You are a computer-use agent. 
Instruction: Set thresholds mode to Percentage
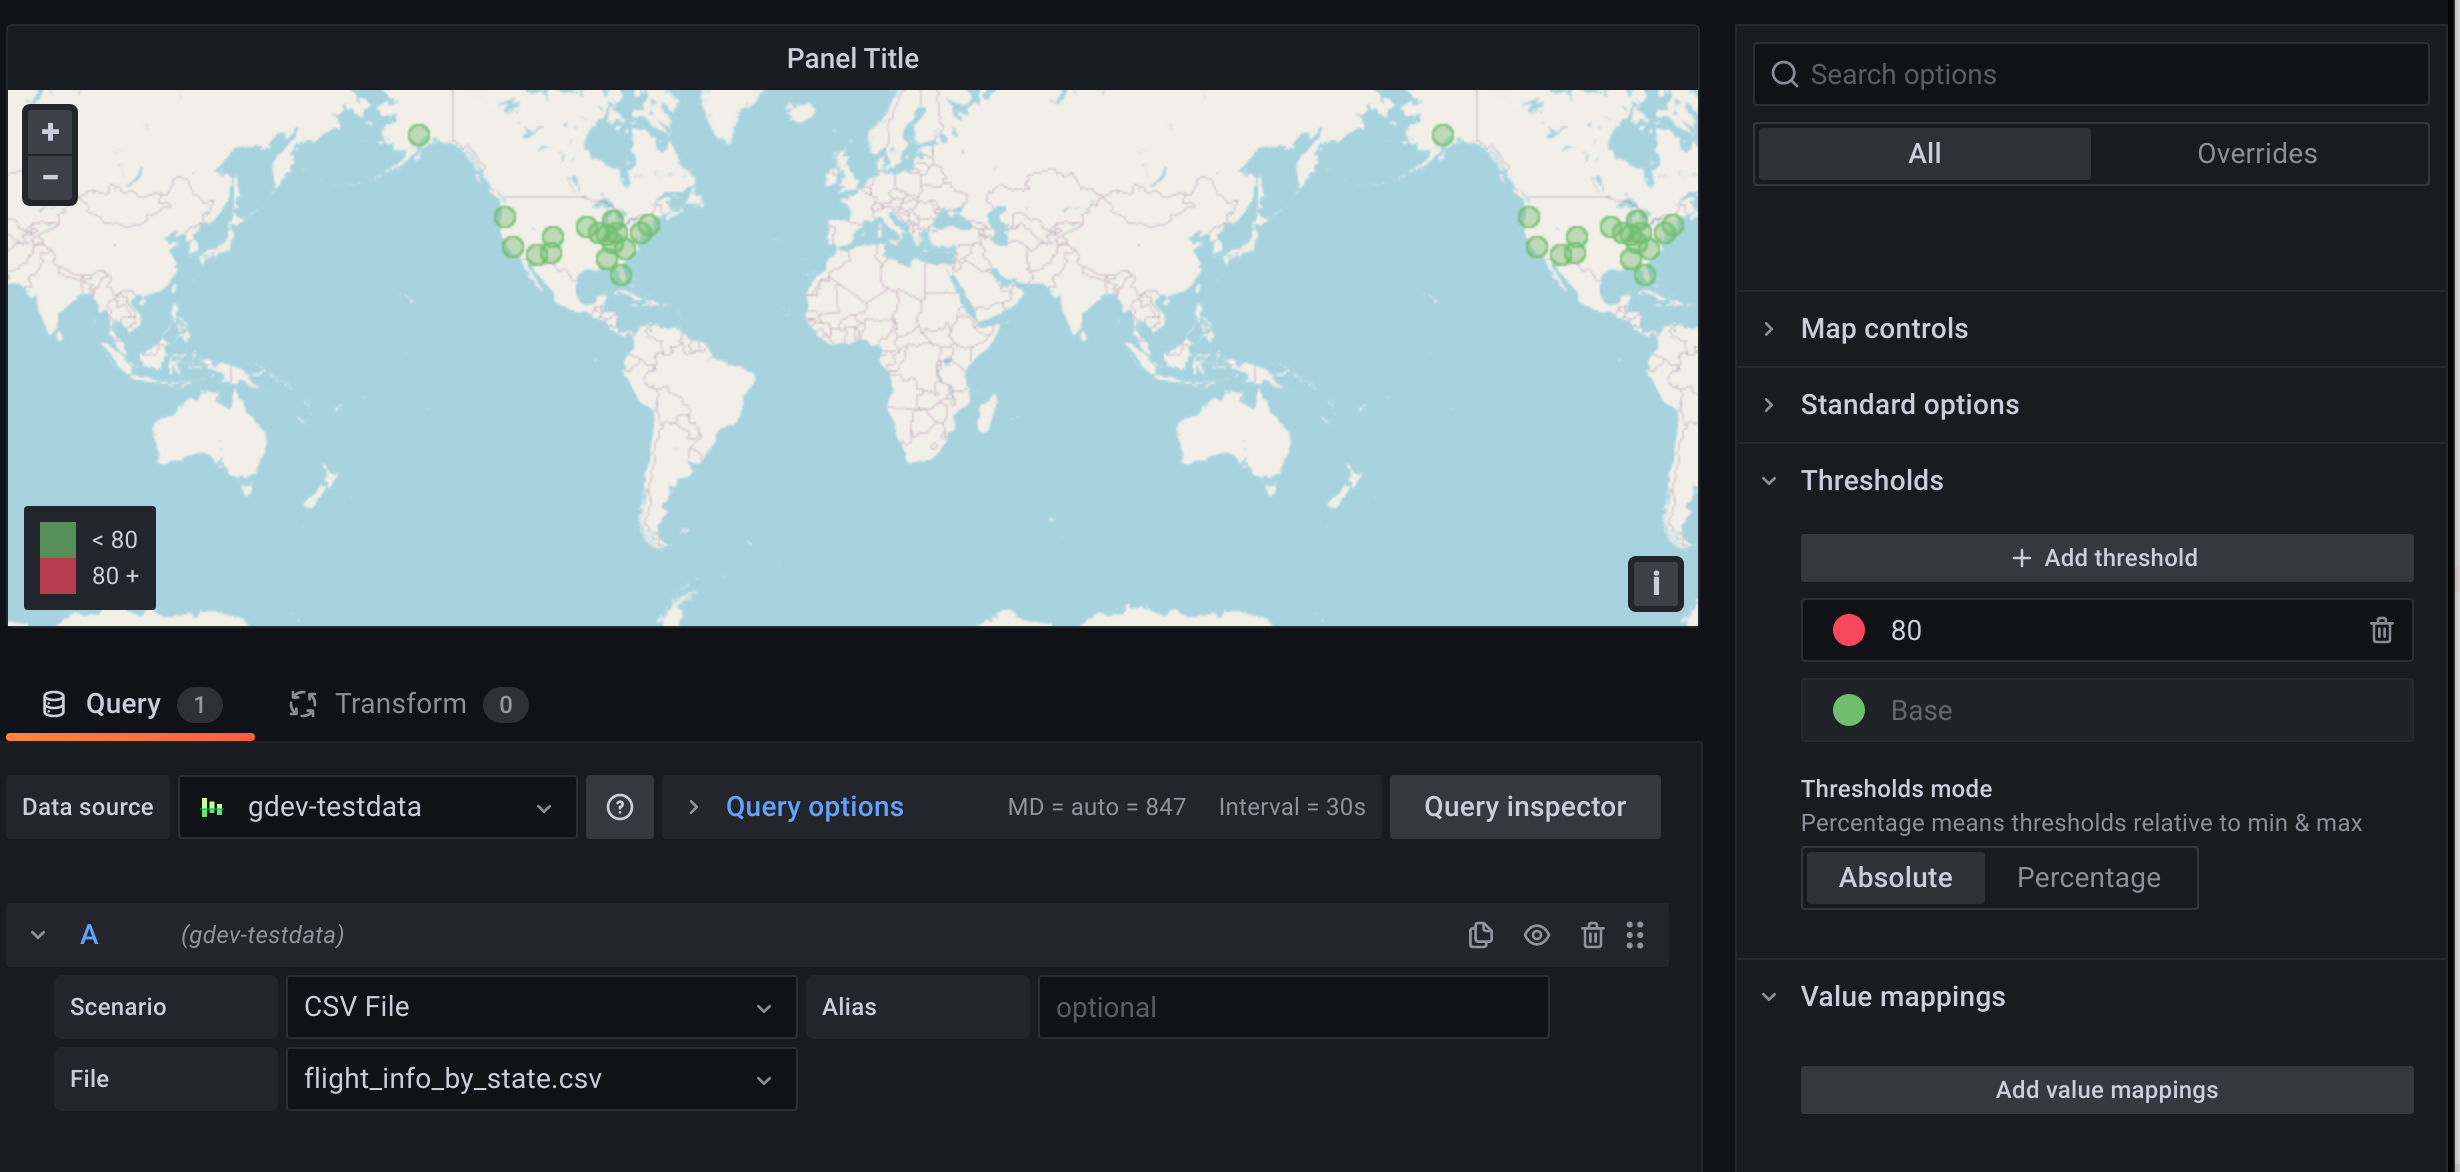coord(2088,878)
